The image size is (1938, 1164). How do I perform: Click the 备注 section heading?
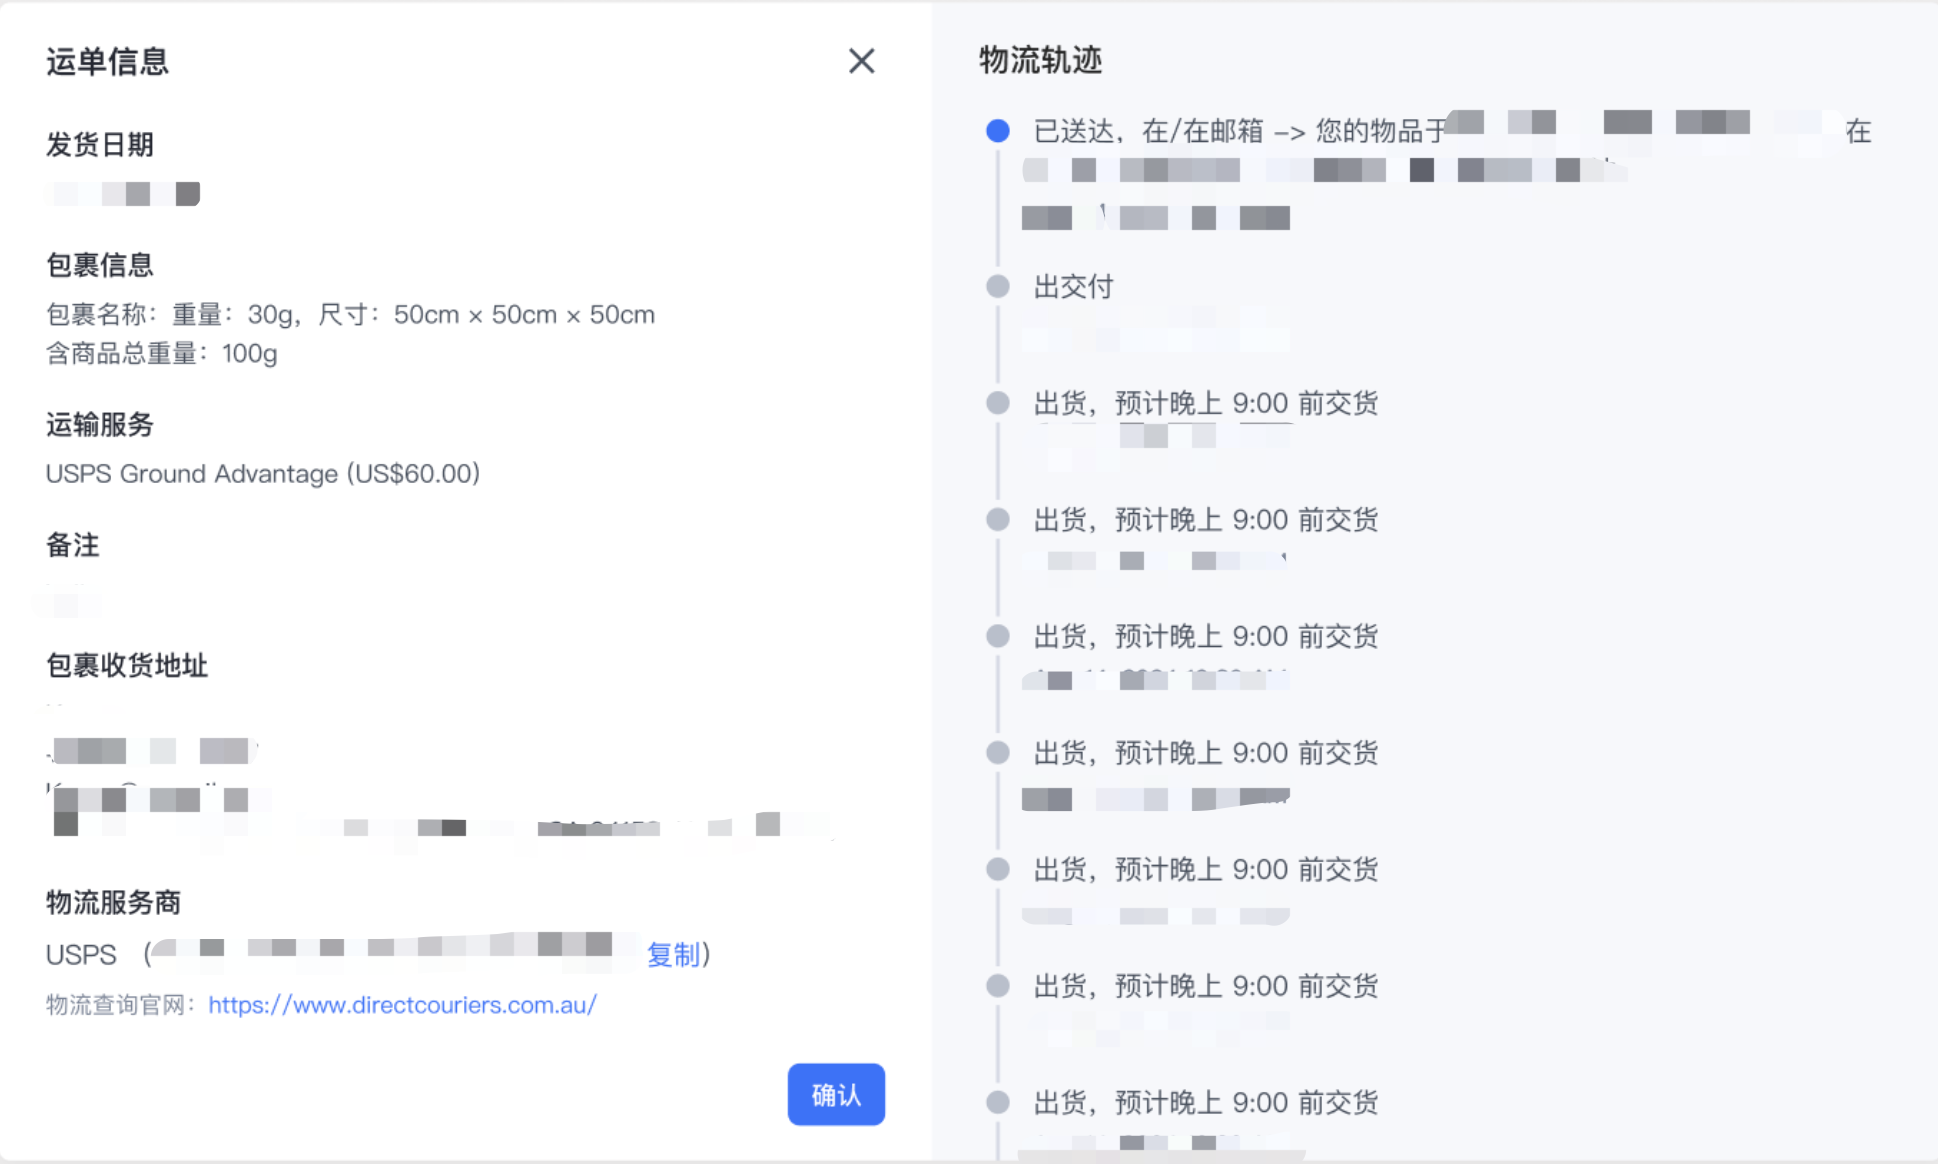click(72, 545)
